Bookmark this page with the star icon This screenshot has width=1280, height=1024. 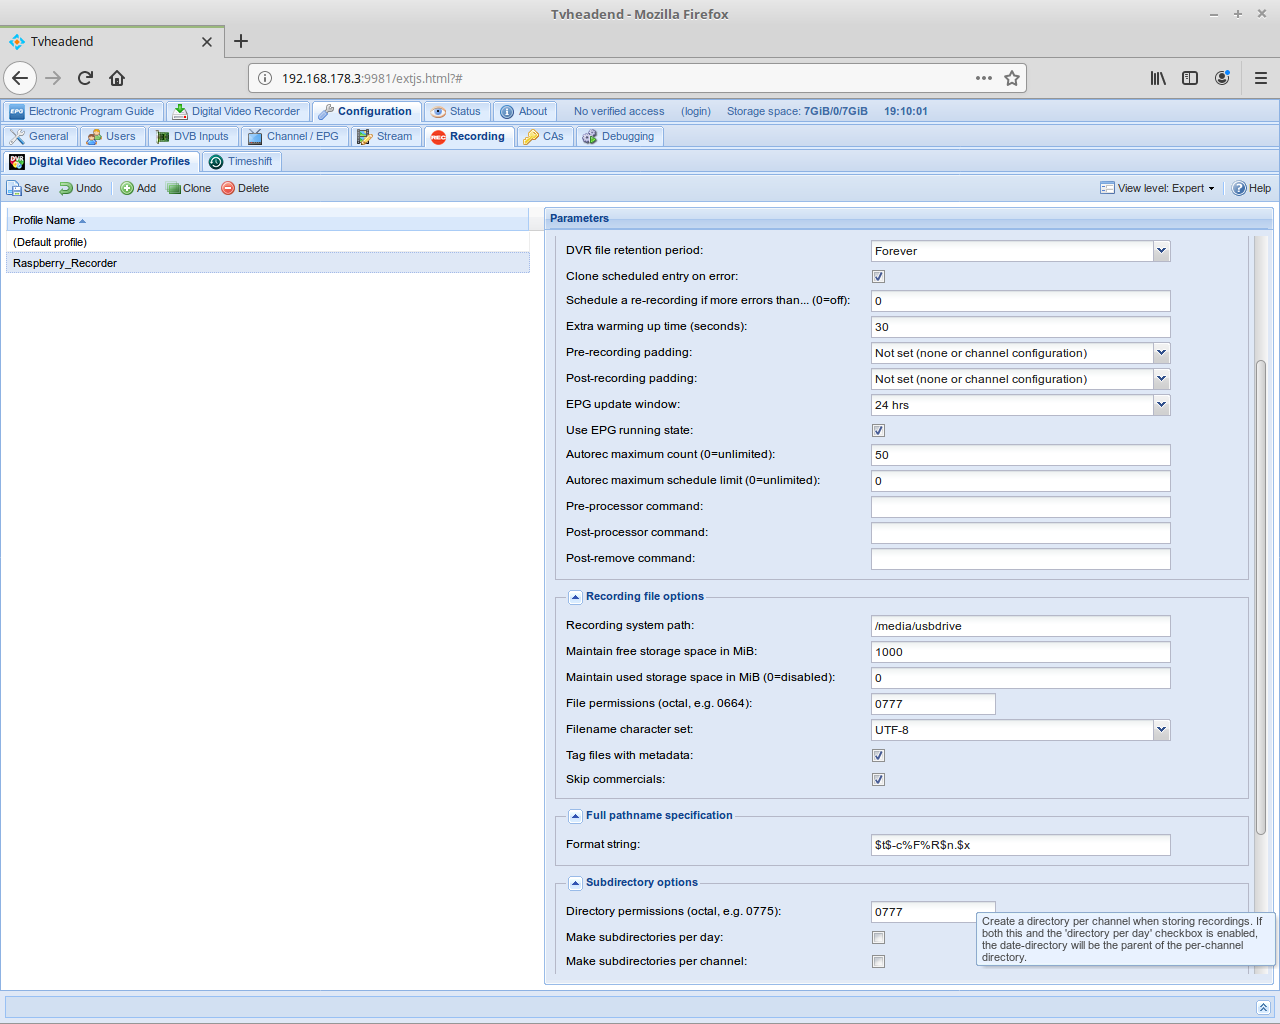[1012, 78]
